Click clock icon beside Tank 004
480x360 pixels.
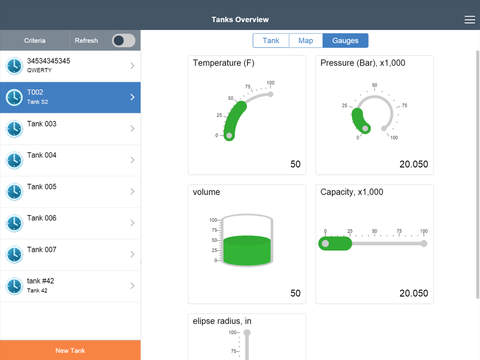(x=15, y=160)
